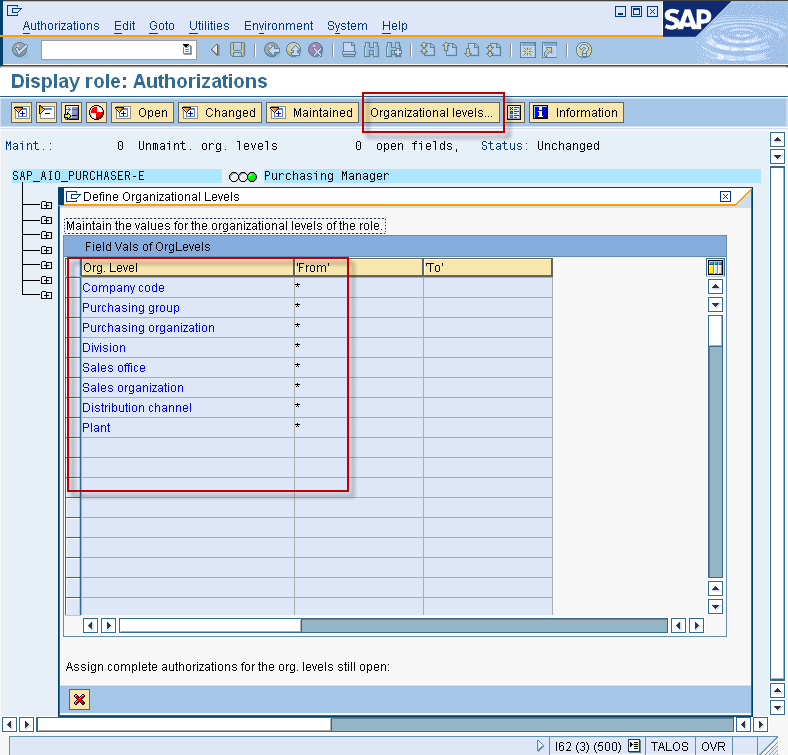Click the green Back arrow icon
The height and width of the screenshot is (755, 788).
pos(272,50)
